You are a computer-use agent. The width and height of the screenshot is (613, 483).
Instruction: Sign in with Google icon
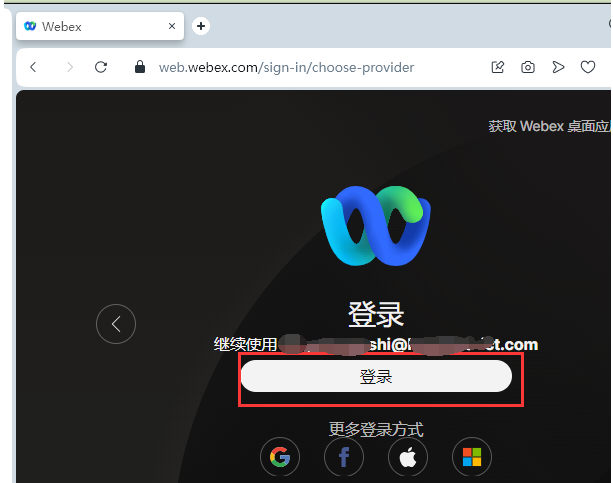coord(280,456)
